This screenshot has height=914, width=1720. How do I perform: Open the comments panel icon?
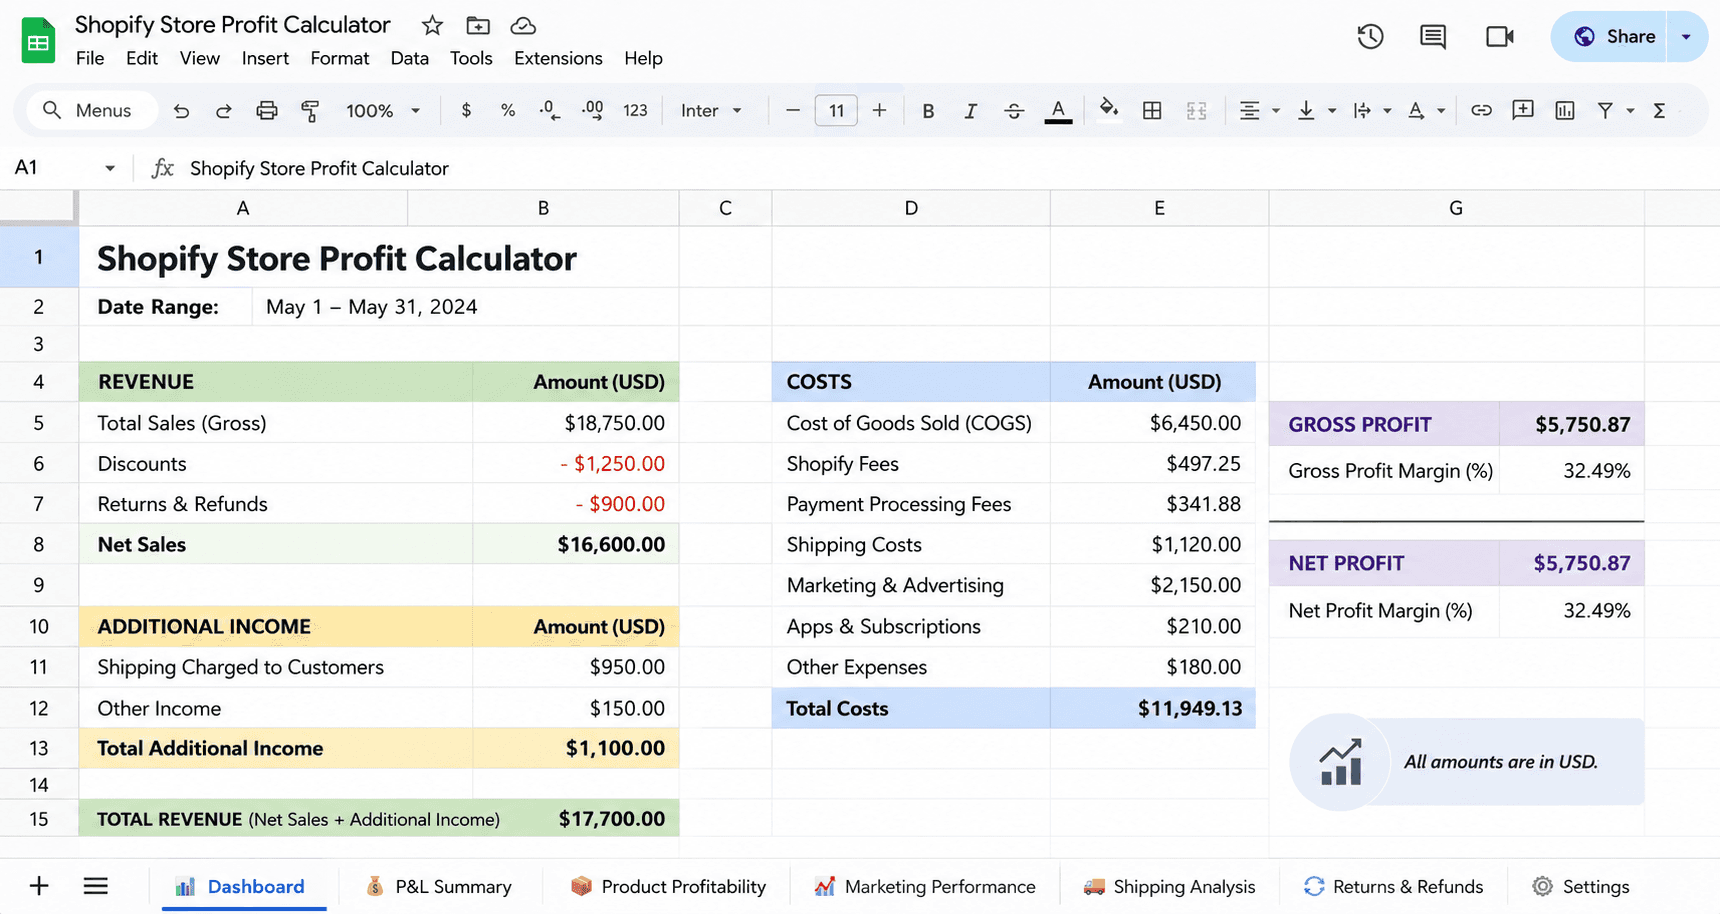point(1433,37)
